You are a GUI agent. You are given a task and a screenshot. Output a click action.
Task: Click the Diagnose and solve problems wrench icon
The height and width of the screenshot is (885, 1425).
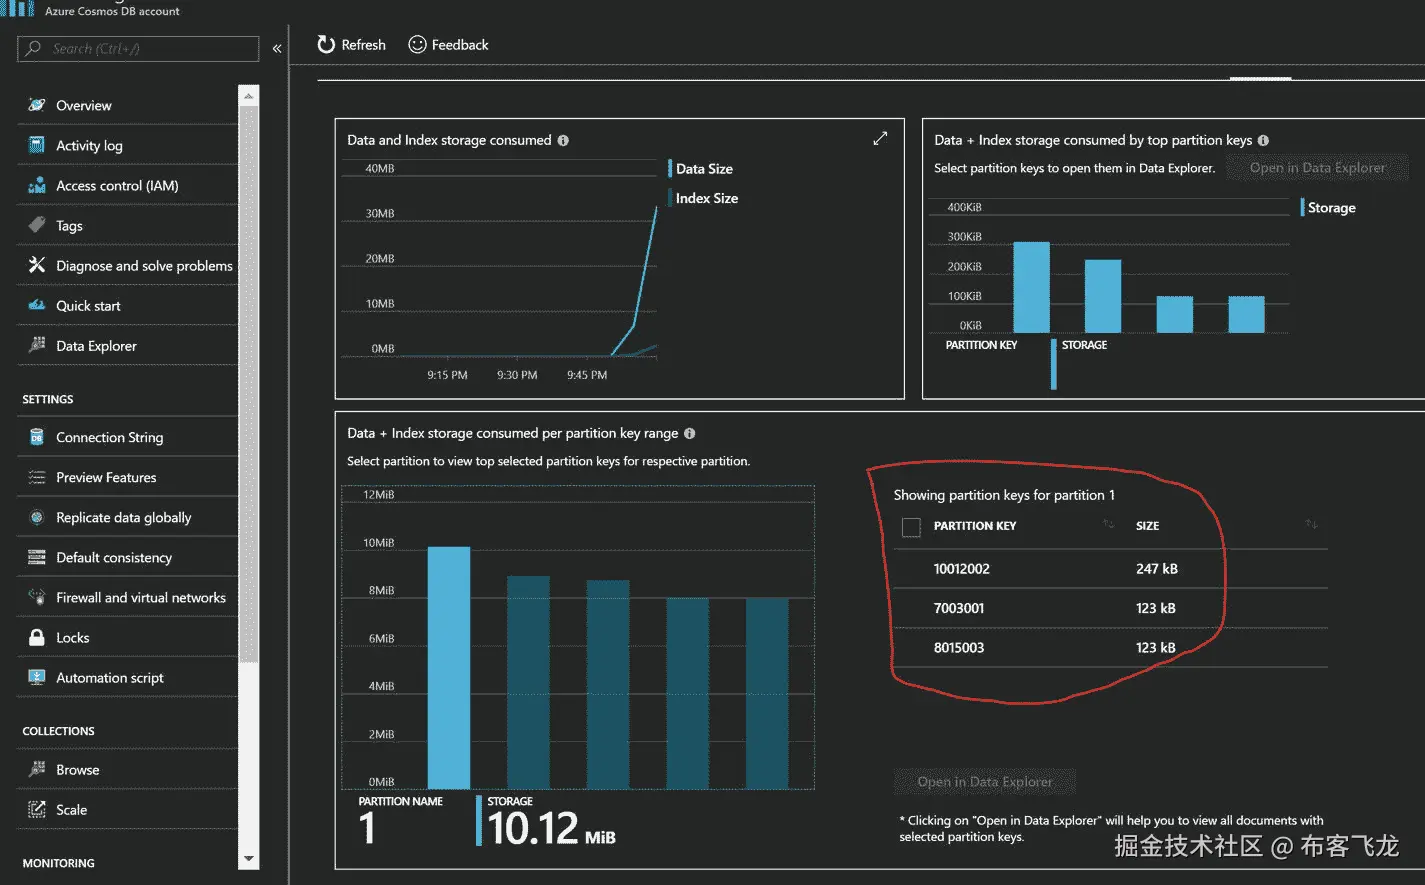pos(37,265)
